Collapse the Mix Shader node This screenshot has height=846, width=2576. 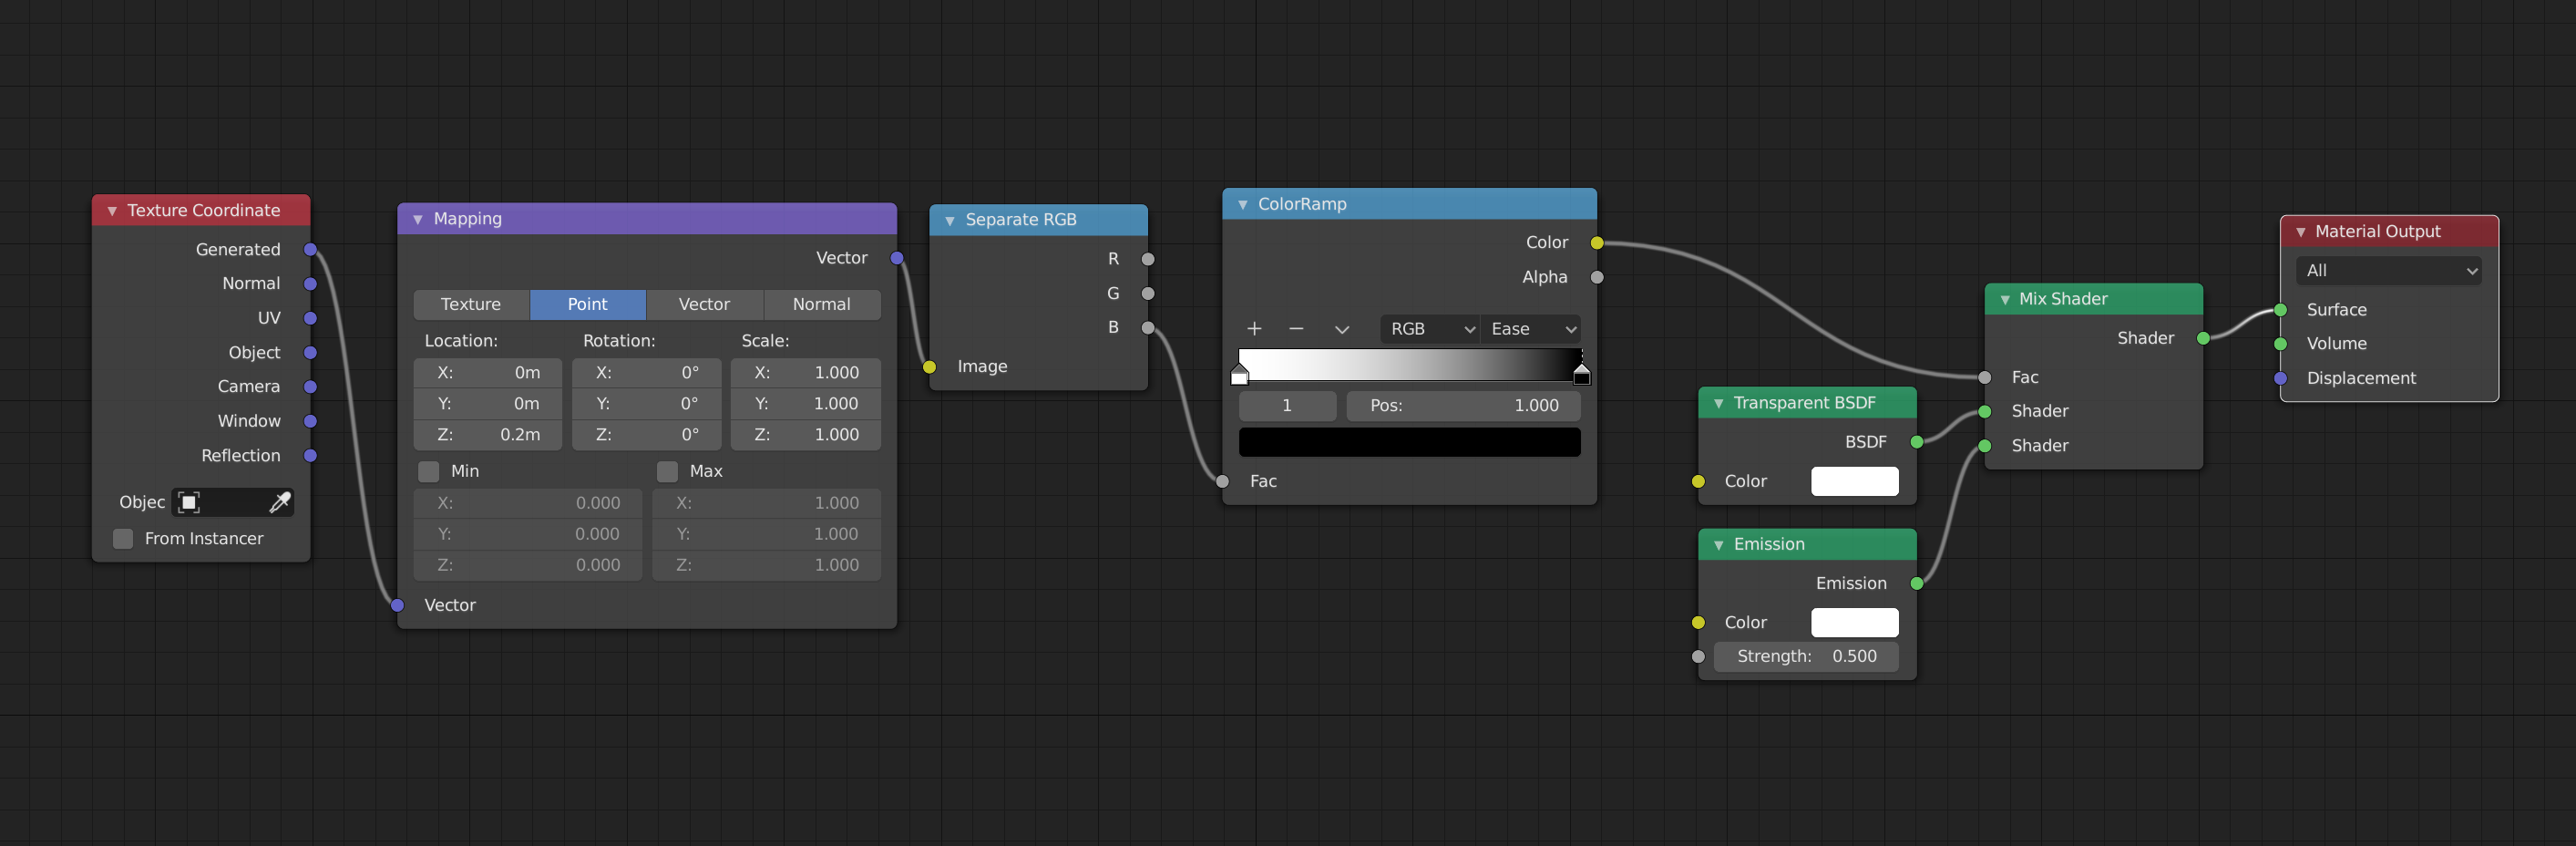(2005, 299)
